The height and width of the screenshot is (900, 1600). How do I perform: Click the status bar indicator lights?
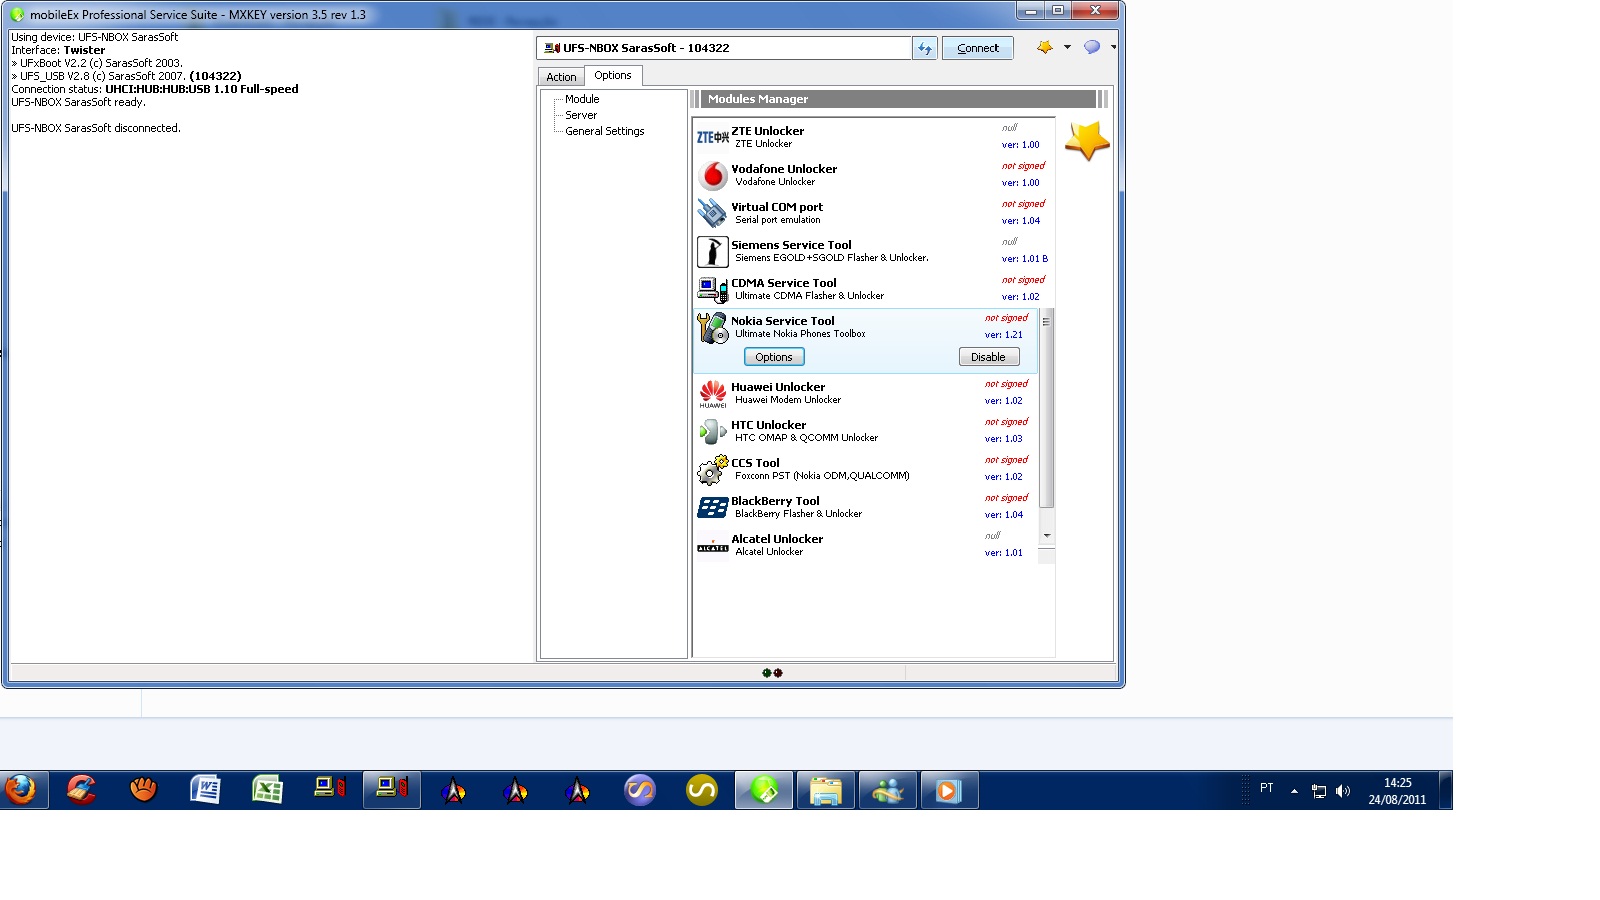tap(772, 673)
